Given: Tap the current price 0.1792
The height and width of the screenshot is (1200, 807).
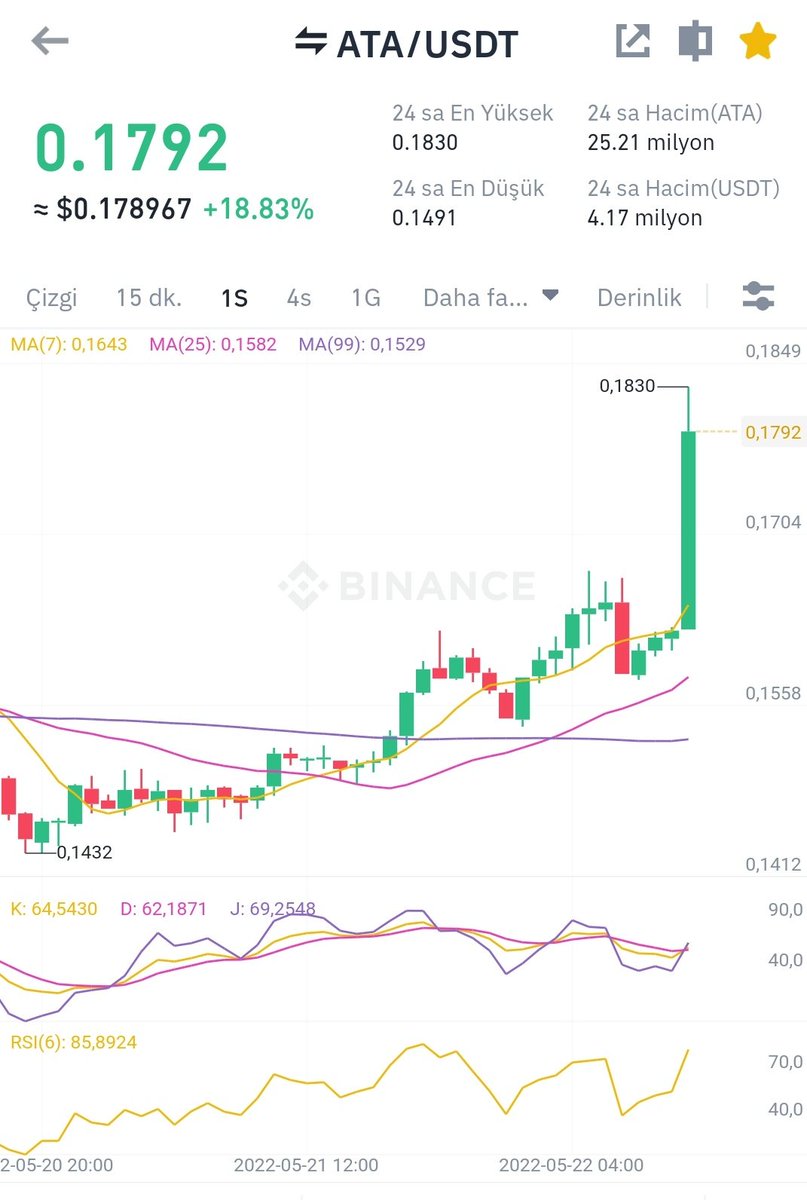Looking at the screenshot, I should click(x=132, y=148).
